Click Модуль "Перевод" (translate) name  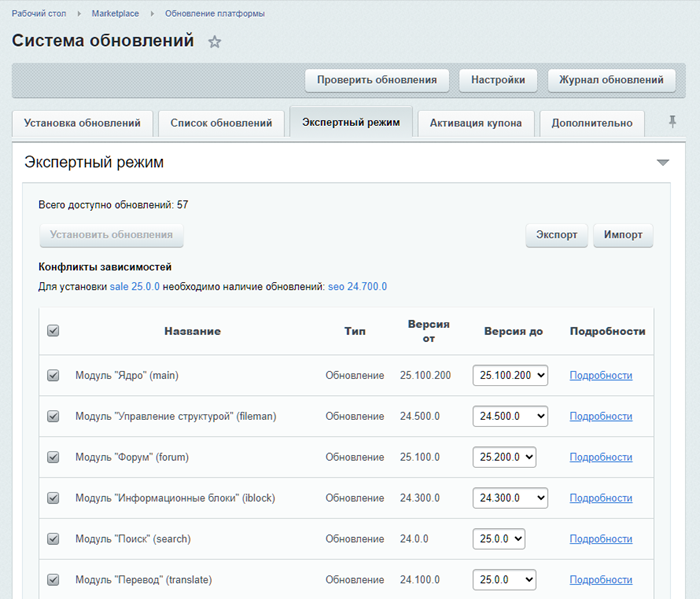click(144, 580)
